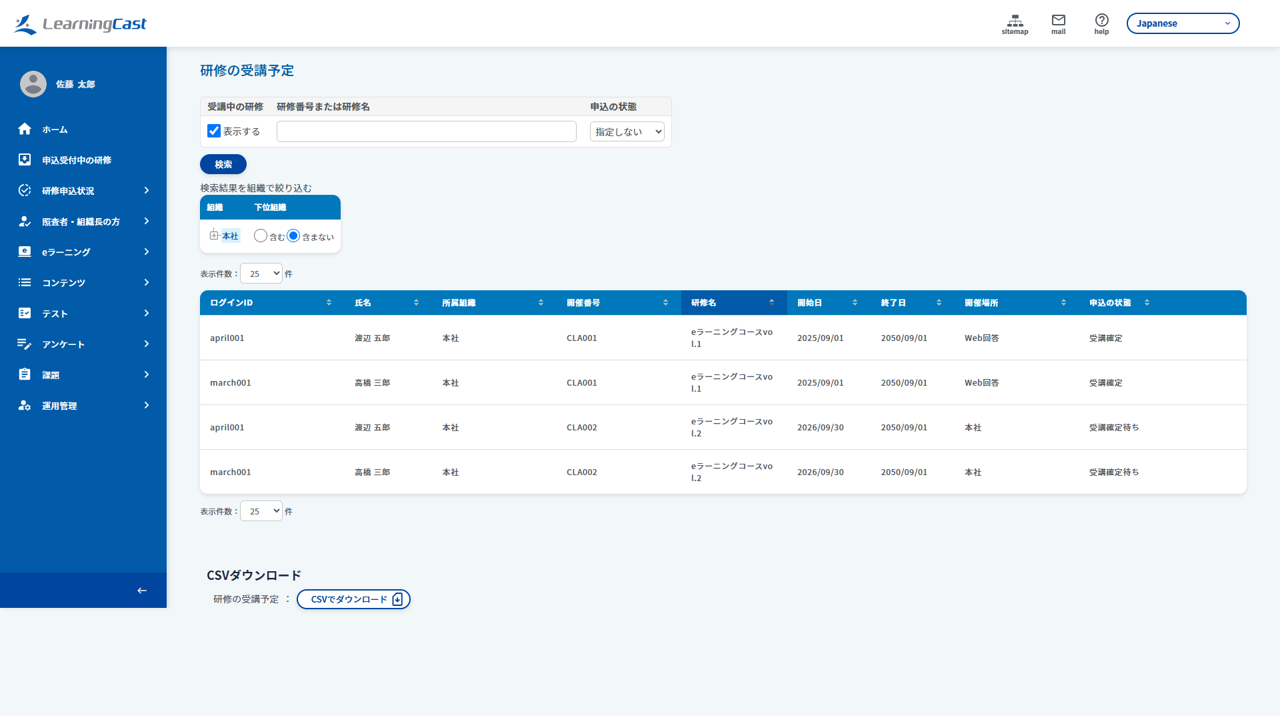Uncheck the 表示する checkbox
Image resolution: width=1280 pixels, height=716 pixels.
pos(214,131)
